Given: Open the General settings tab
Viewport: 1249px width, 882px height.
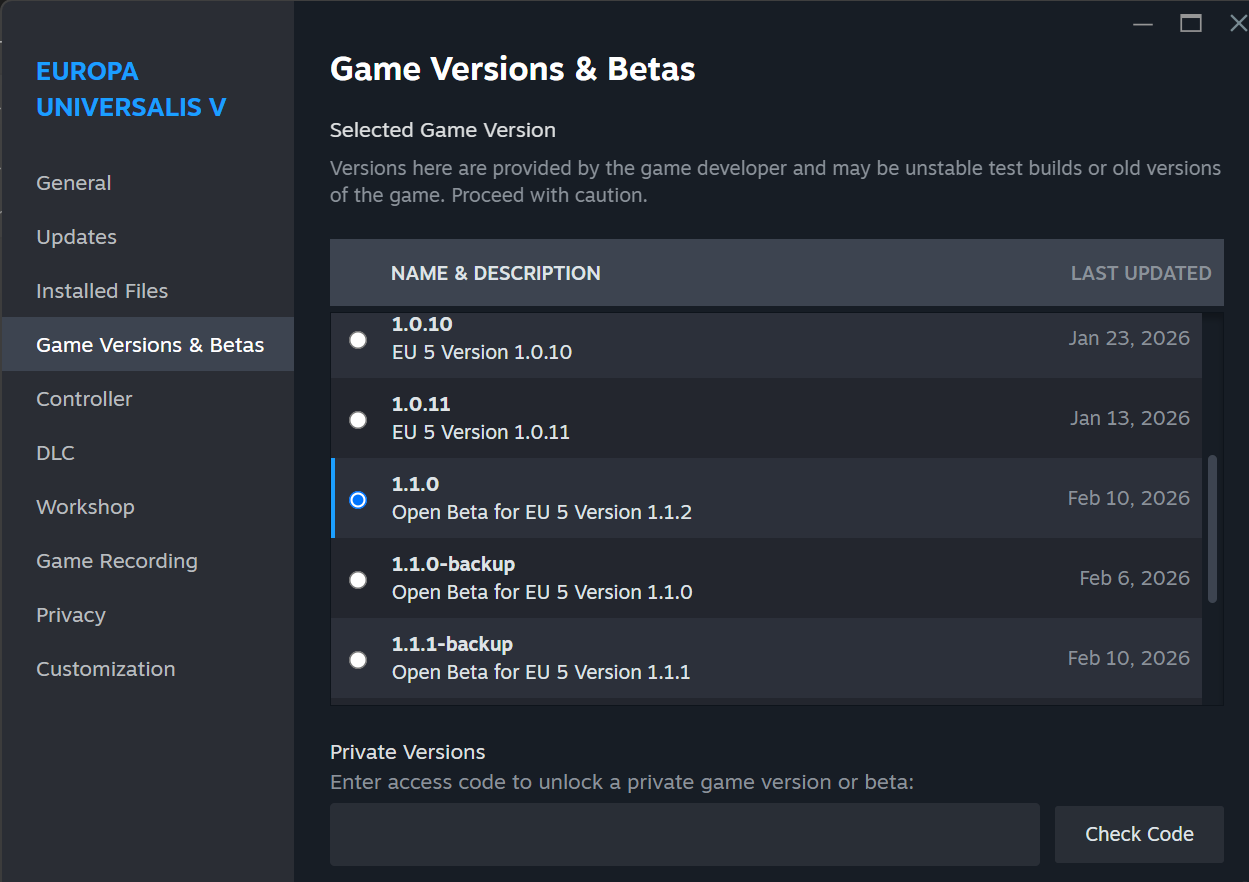Looking at the screenshot, I should coord(74,183).
